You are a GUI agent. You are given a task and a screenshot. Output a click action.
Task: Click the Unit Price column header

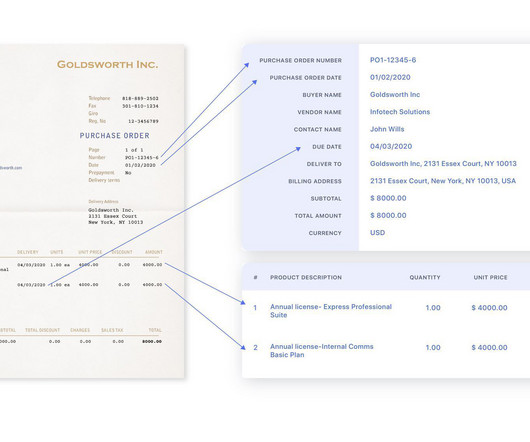point(490,277)
